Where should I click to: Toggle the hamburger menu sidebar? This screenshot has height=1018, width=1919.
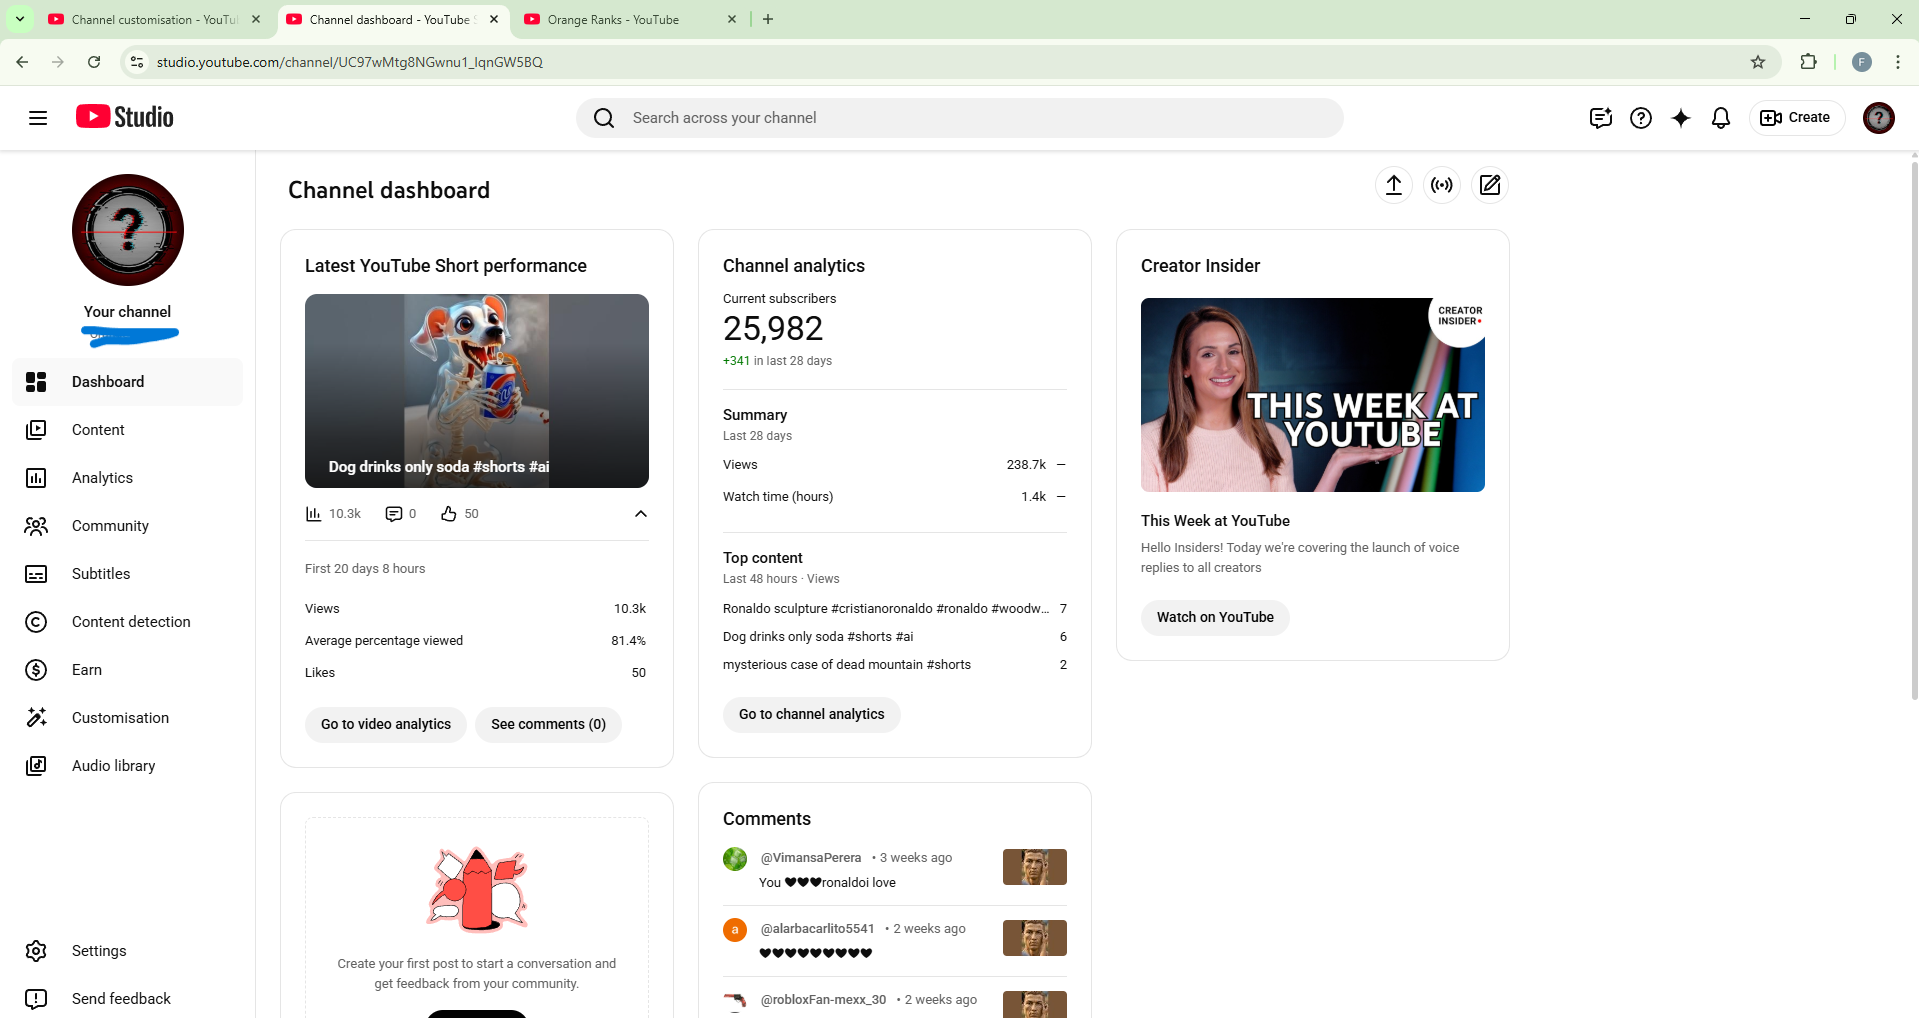[x=38, y=118]
